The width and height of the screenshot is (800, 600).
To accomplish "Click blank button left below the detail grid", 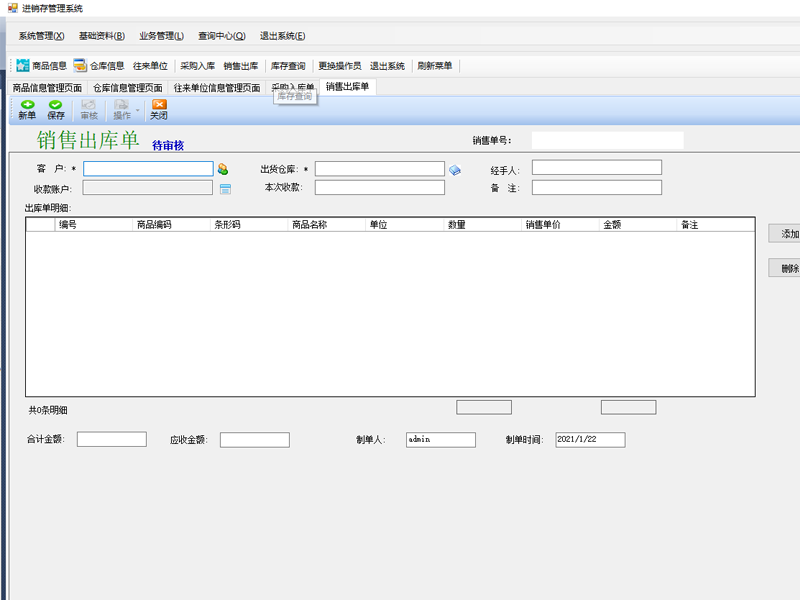I will coord(484,407).
